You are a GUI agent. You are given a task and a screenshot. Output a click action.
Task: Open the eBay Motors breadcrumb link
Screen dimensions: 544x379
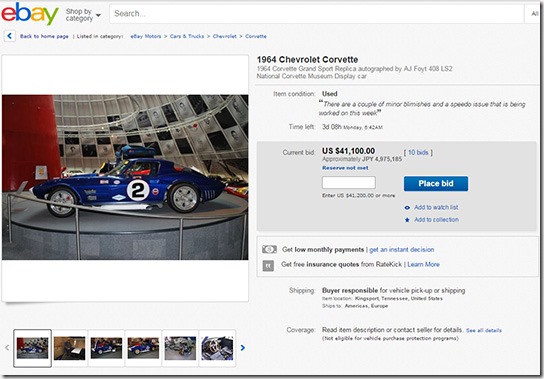click(146, 36)
